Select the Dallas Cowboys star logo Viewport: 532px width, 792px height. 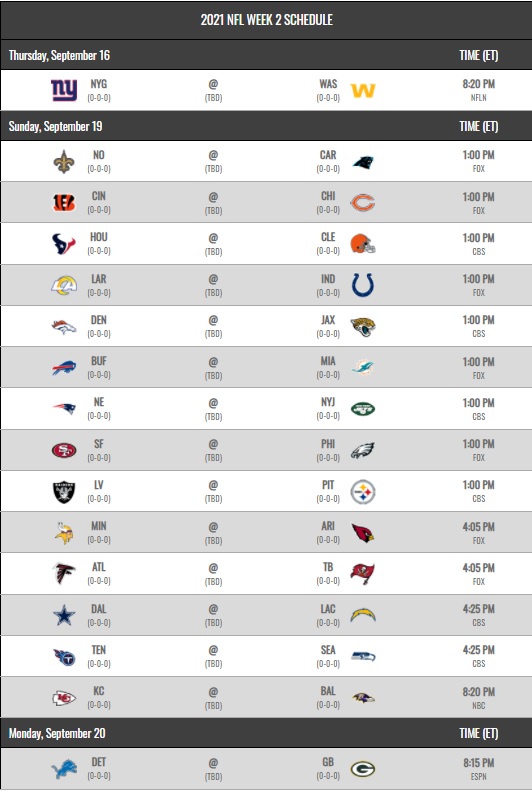[64, 615]
